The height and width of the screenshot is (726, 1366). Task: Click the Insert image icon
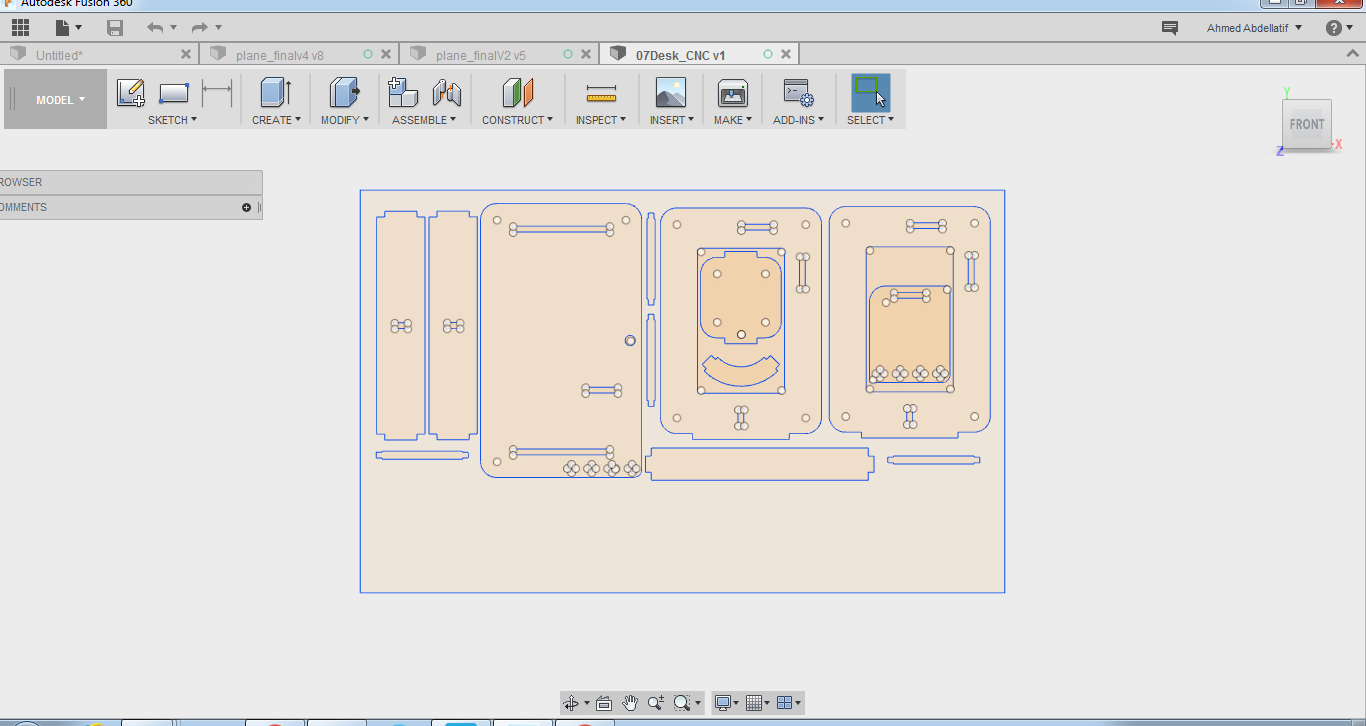pos(670,93)
